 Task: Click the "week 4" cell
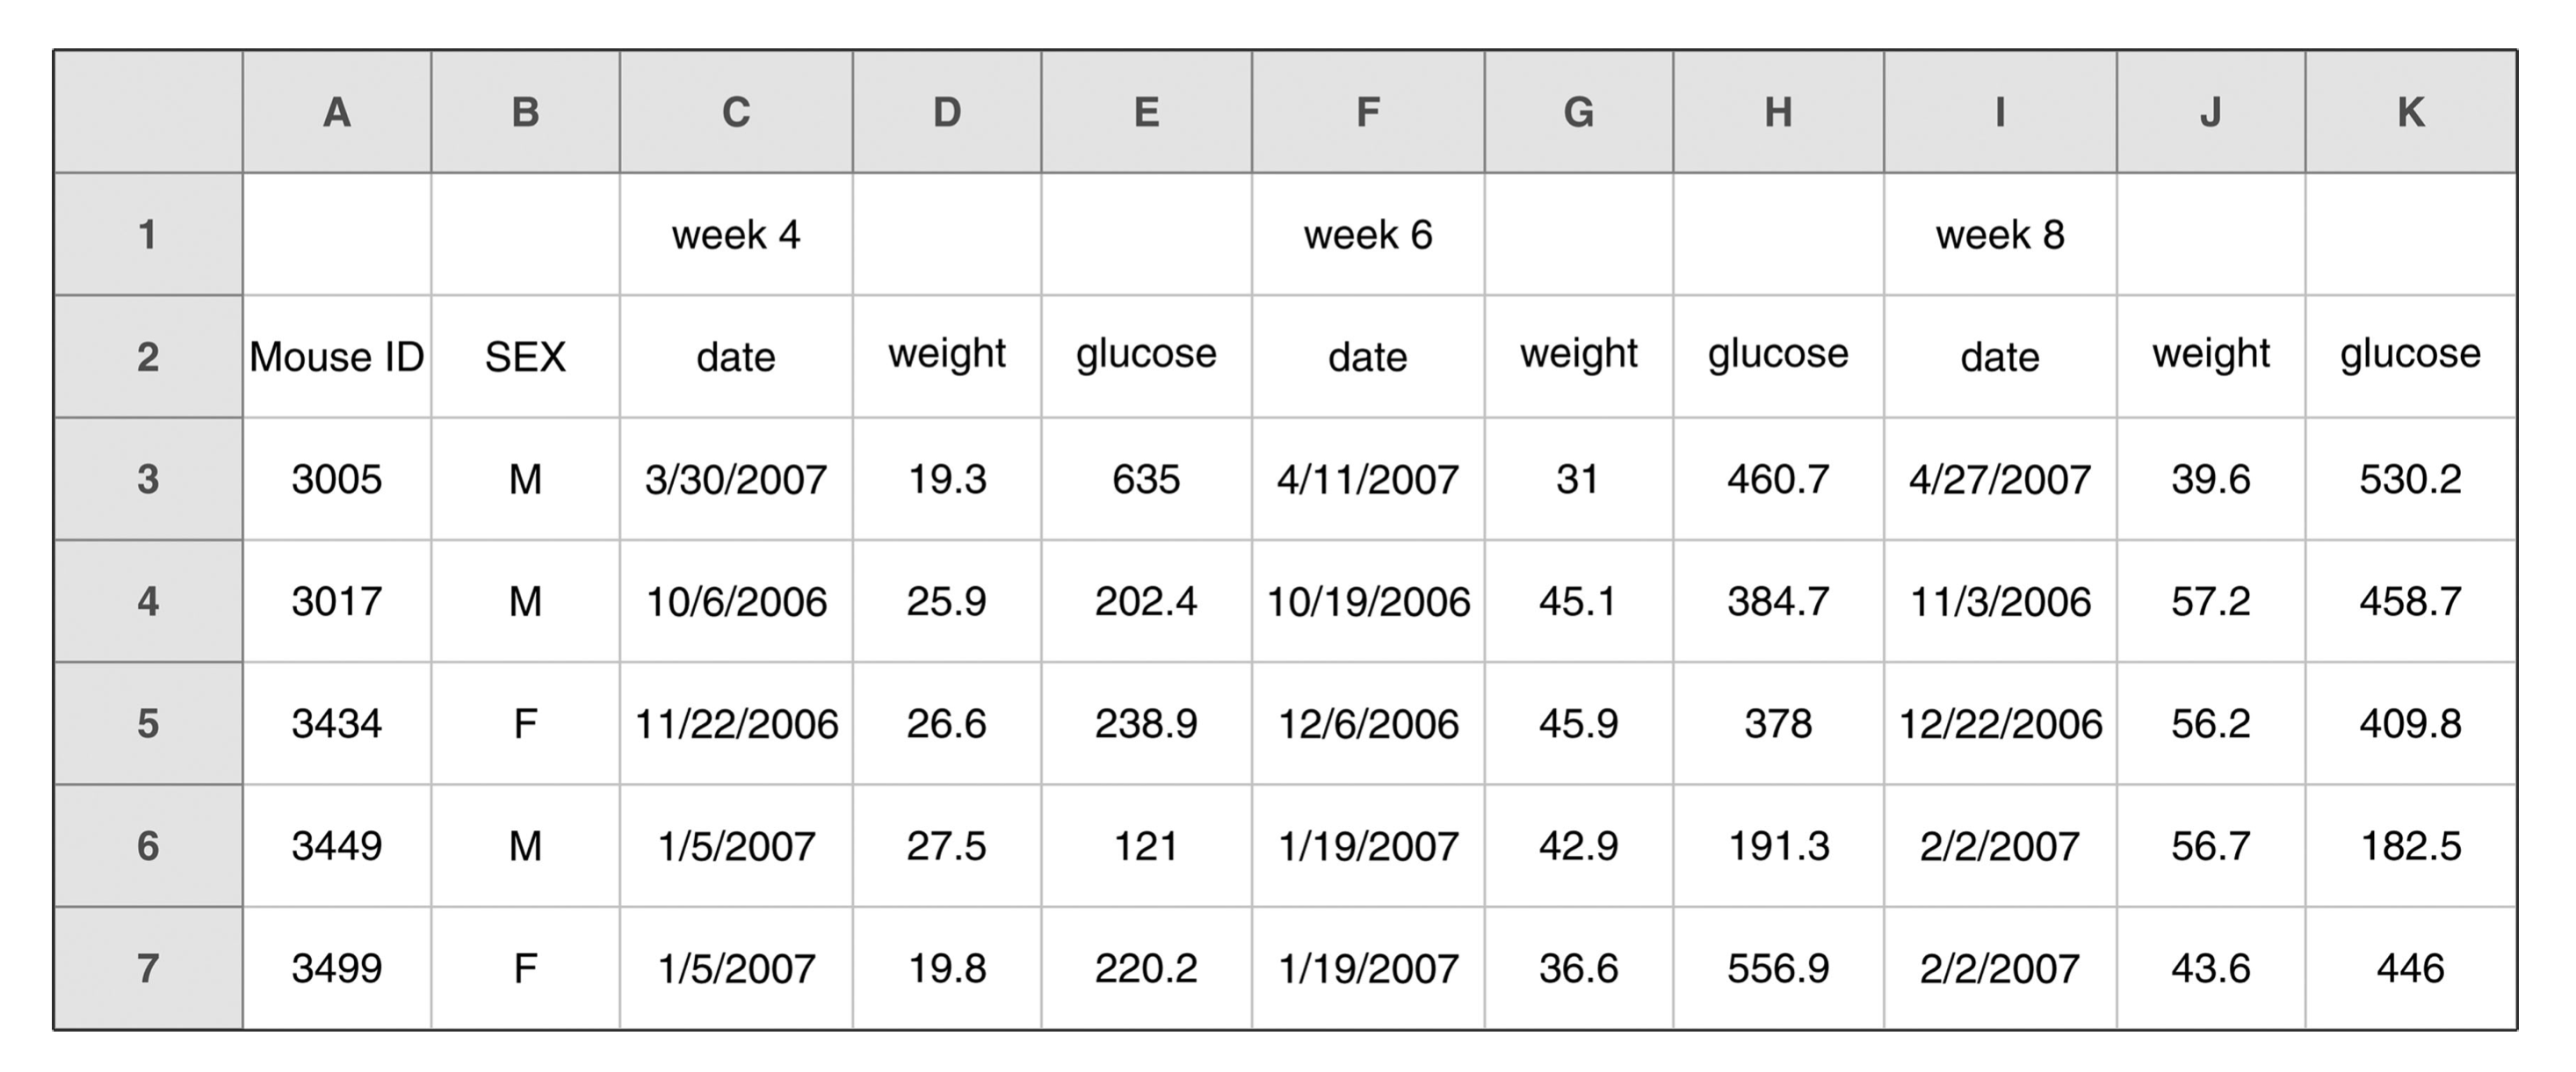(736, 235)
